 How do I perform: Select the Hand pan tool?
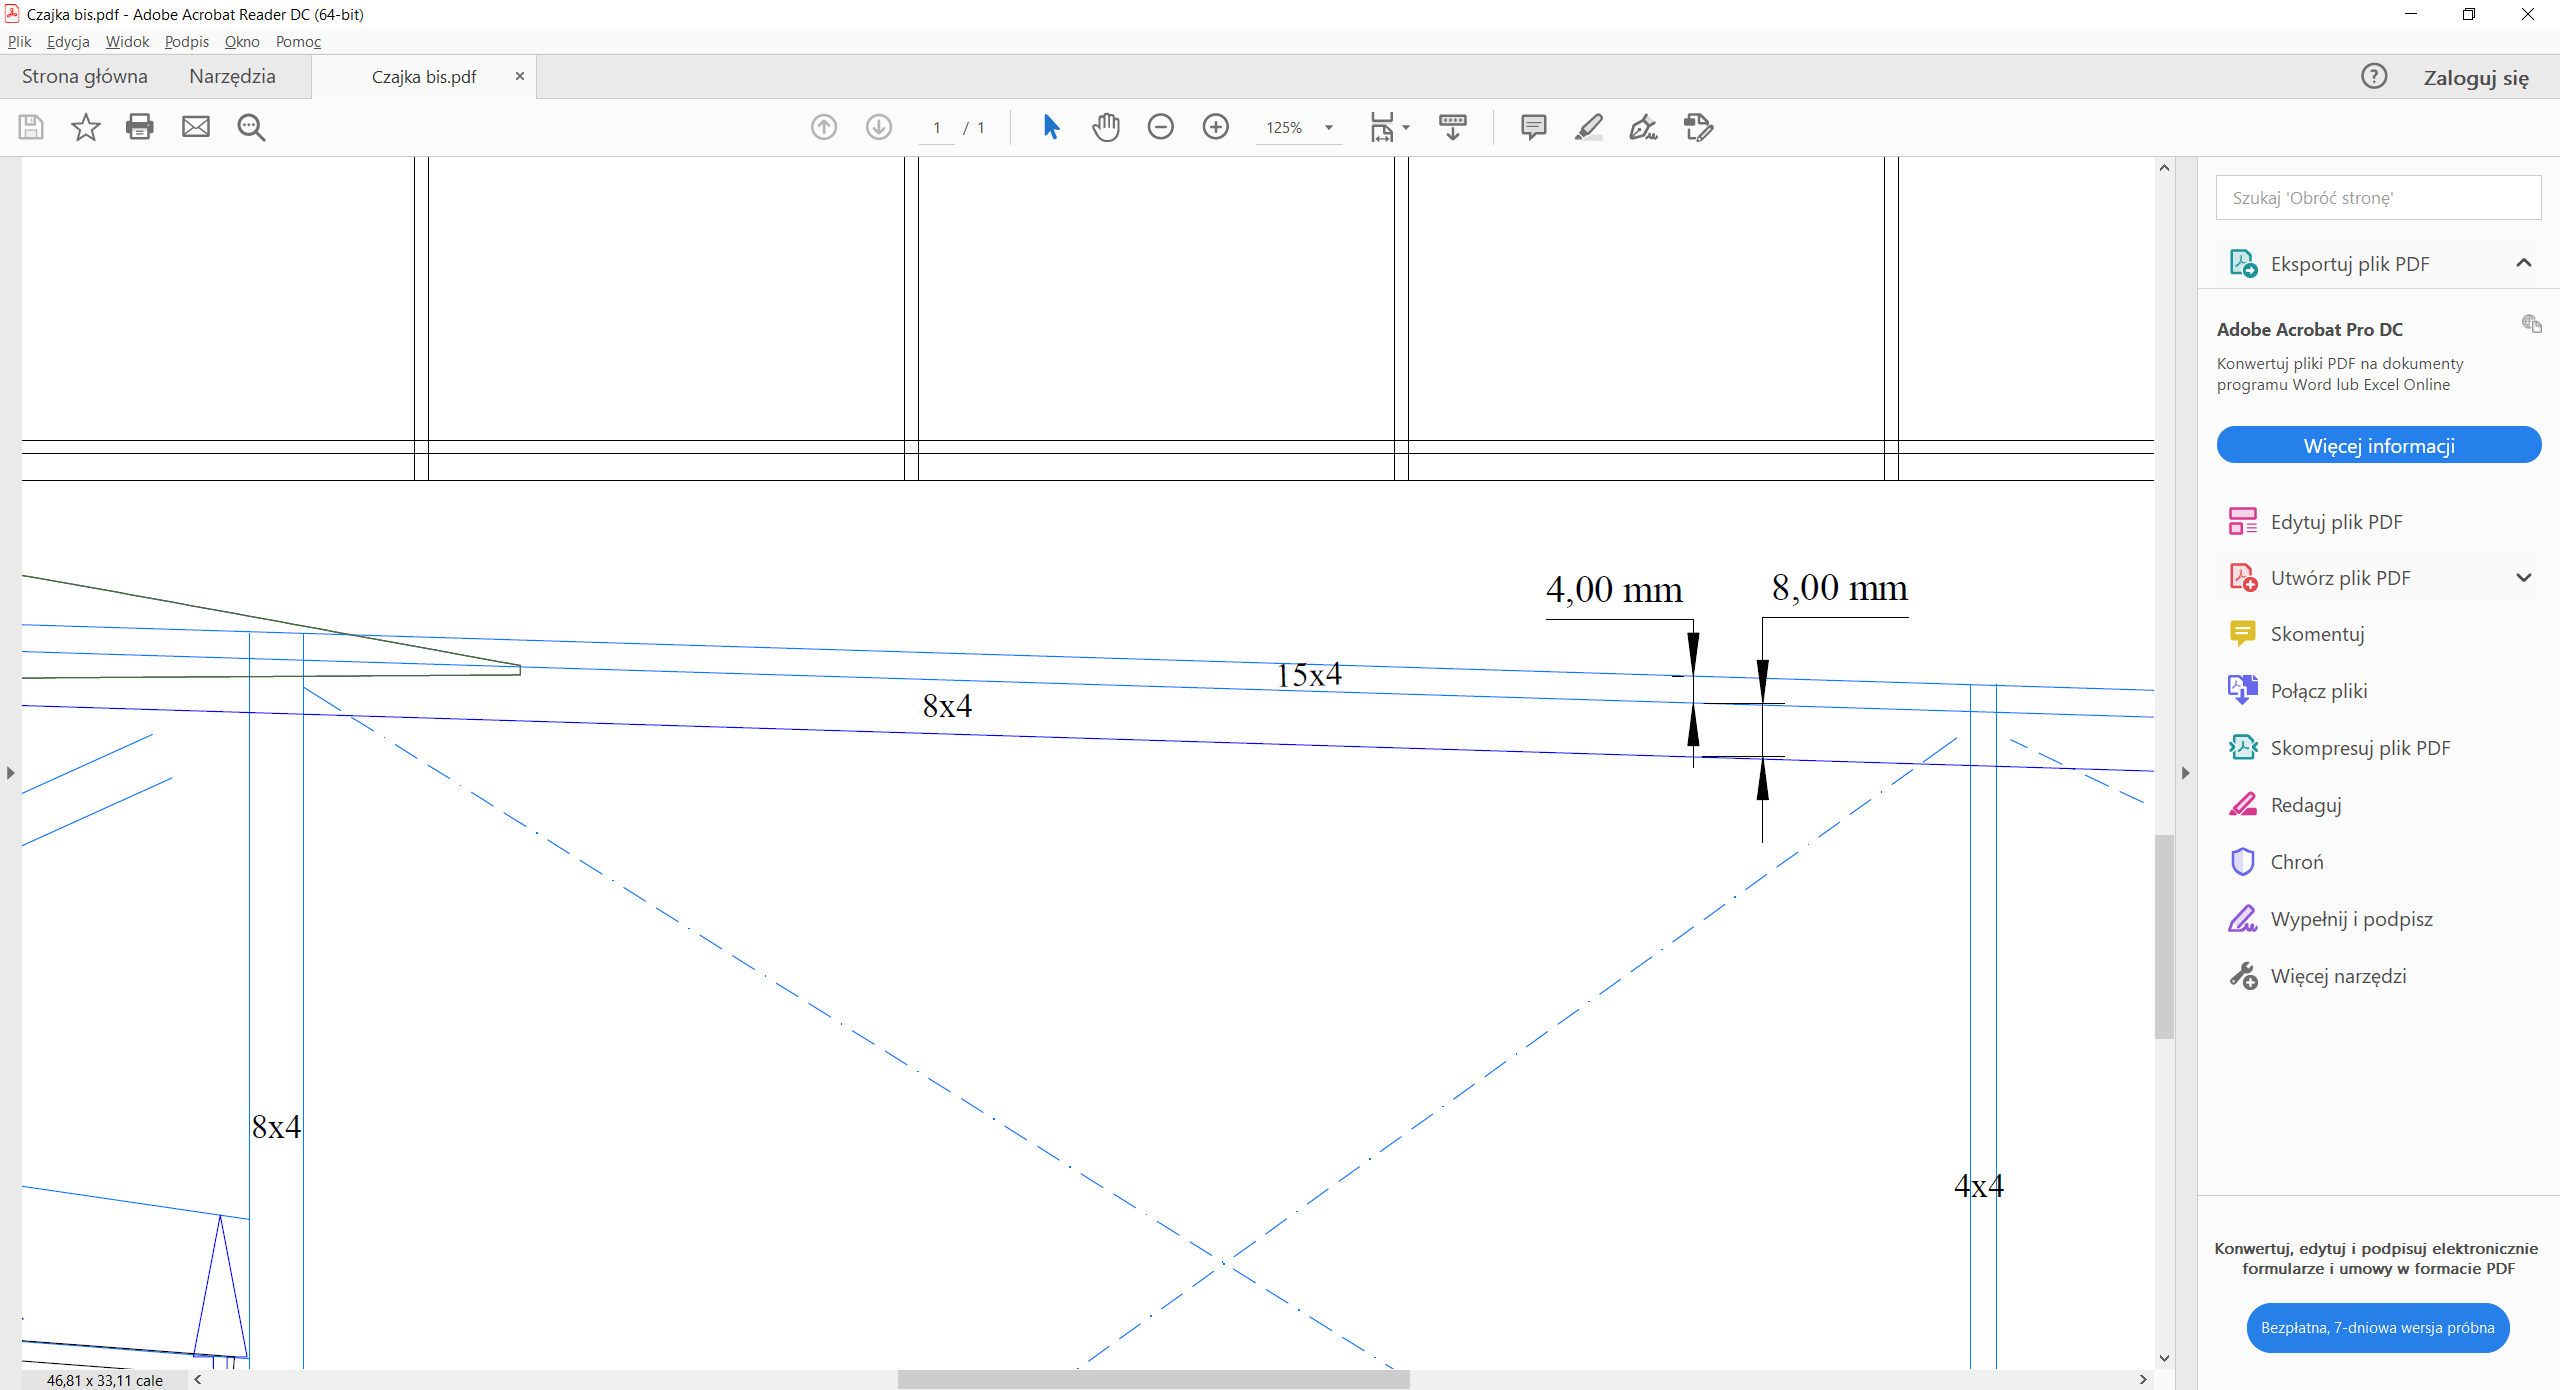pyautogui.click(x=1106, y=127)
